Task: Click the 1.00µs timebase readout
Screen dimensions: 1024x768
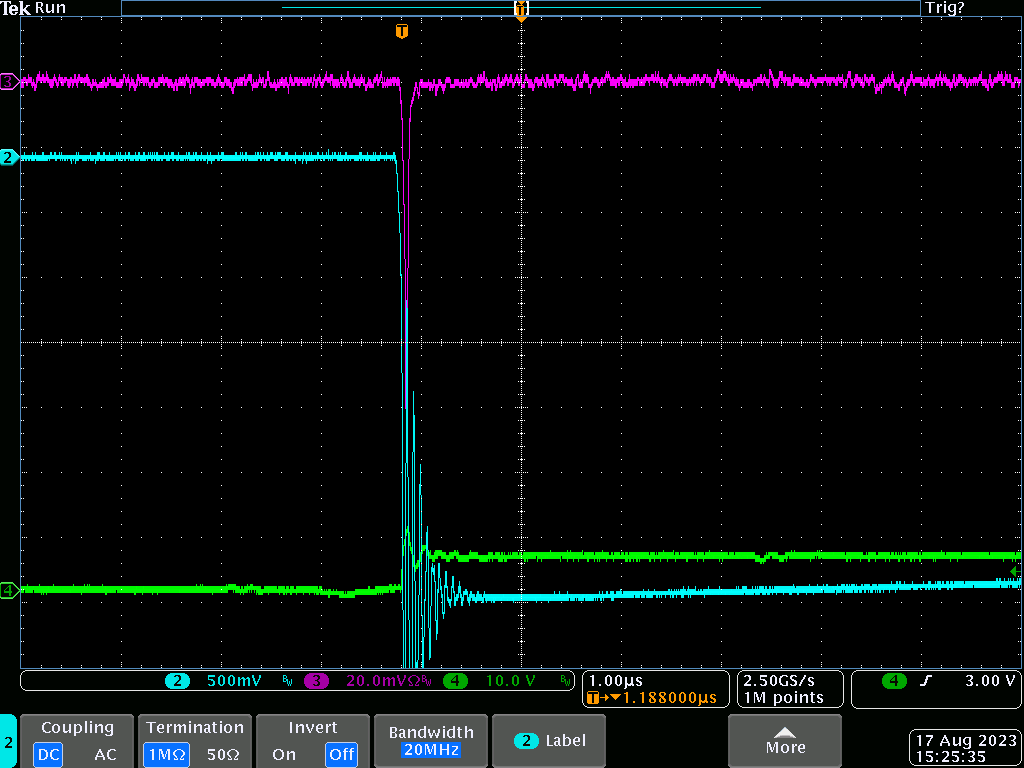Action: (614, 680)
